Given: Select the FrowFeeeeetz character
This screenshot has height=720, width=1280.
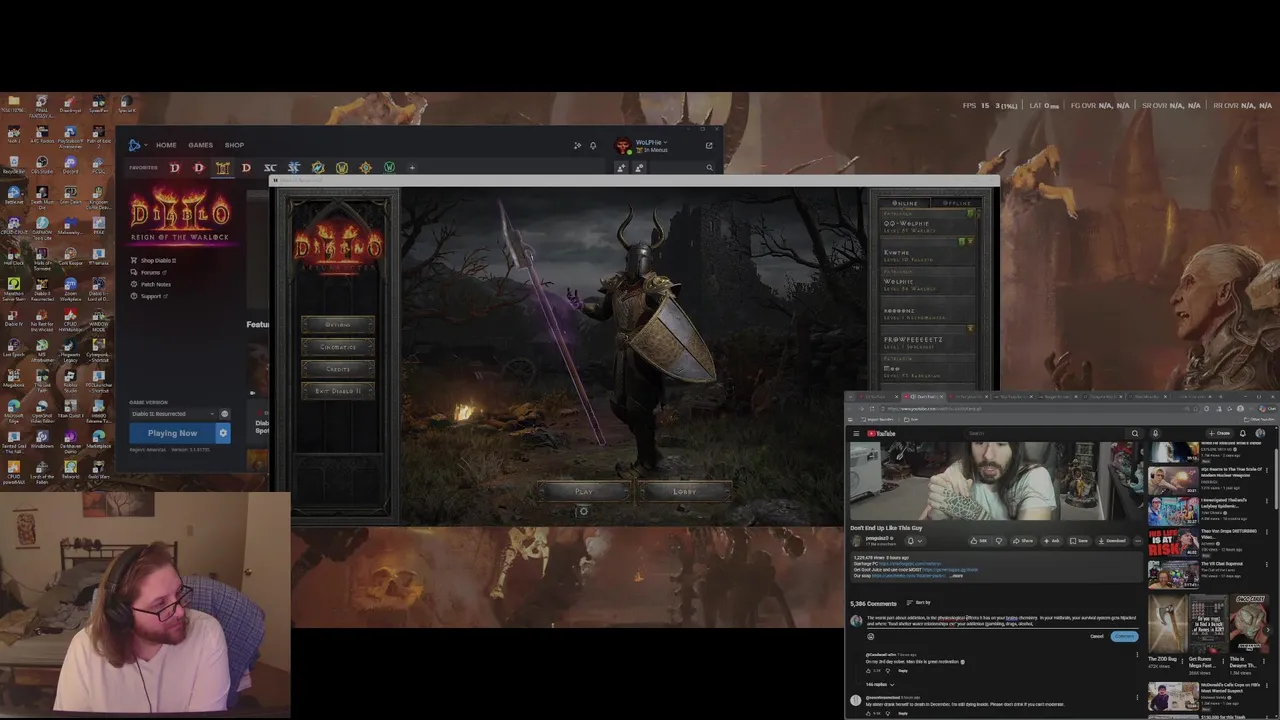Looking at the screenshot, I should [930, 338].
